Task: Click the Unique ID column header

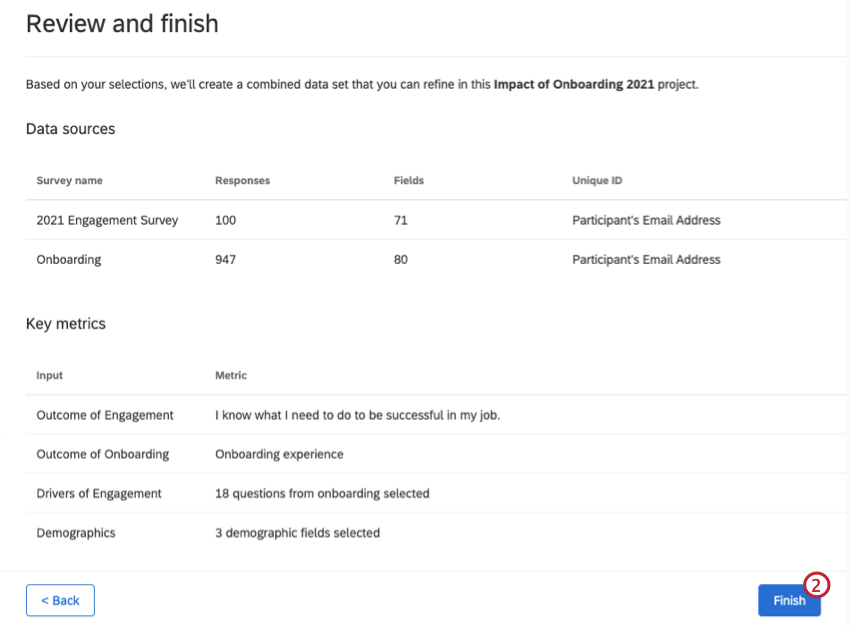Action: (596, 180)
